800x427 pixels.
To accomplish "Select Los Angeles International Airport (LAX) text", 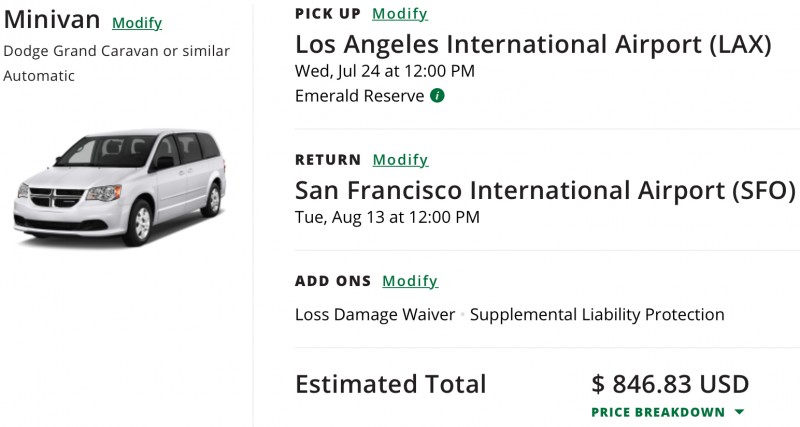I will point(533,45).
